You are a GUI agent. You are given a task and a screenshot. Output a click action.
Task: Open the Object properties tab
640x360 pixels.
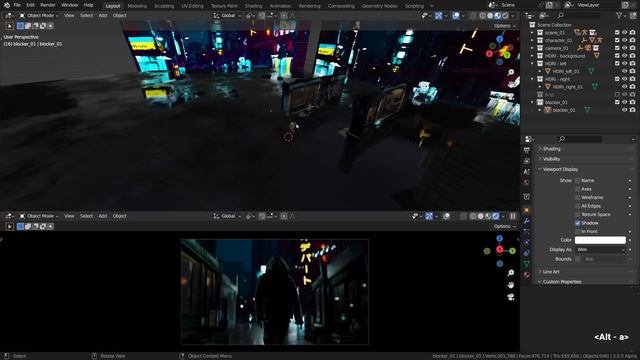tap(527, 210)
